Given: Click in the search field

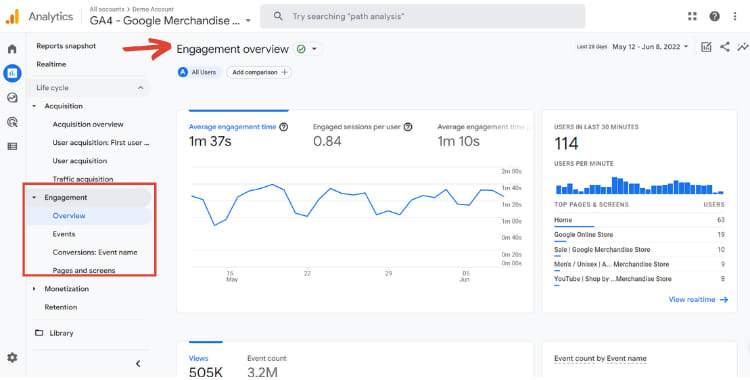Looking at the screenshot, I should (x=422, y=16).
